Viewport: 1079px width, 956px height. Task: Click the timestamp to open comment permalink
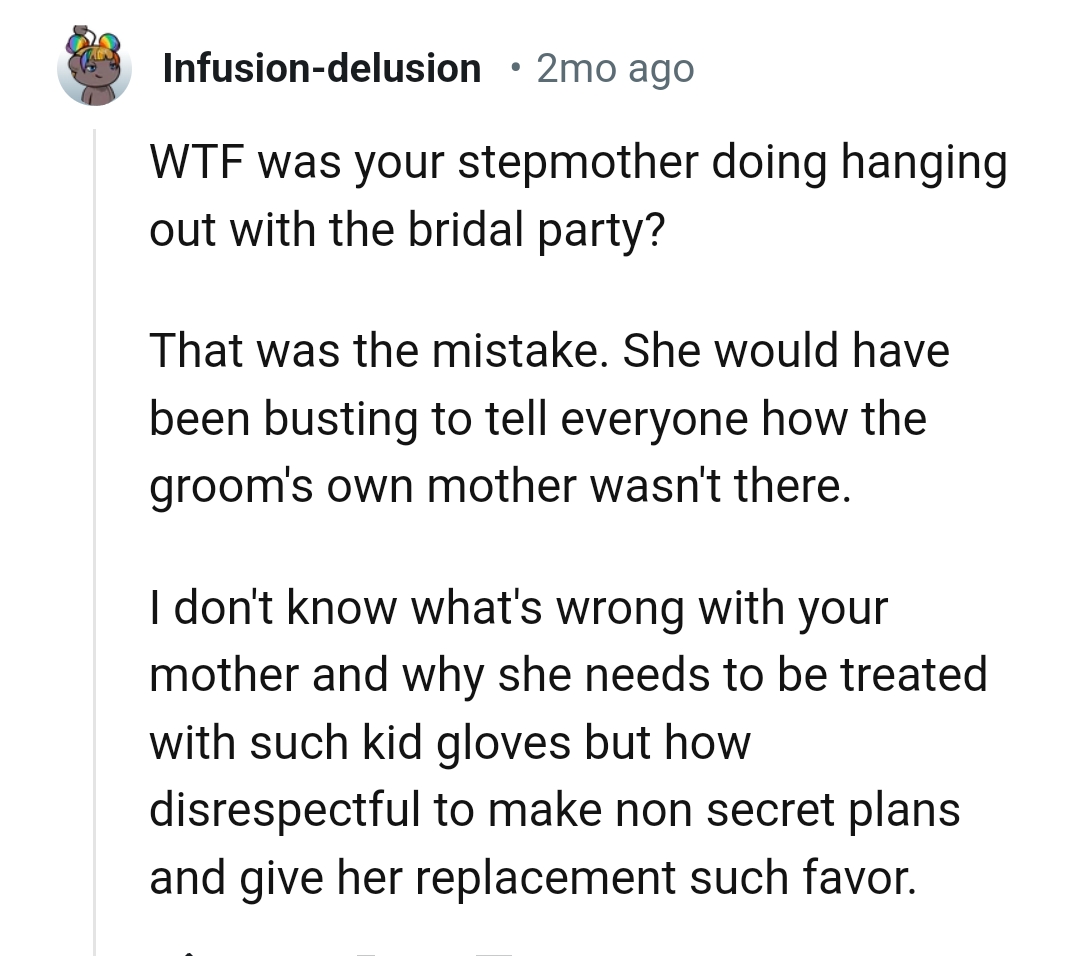pos(615,68)
